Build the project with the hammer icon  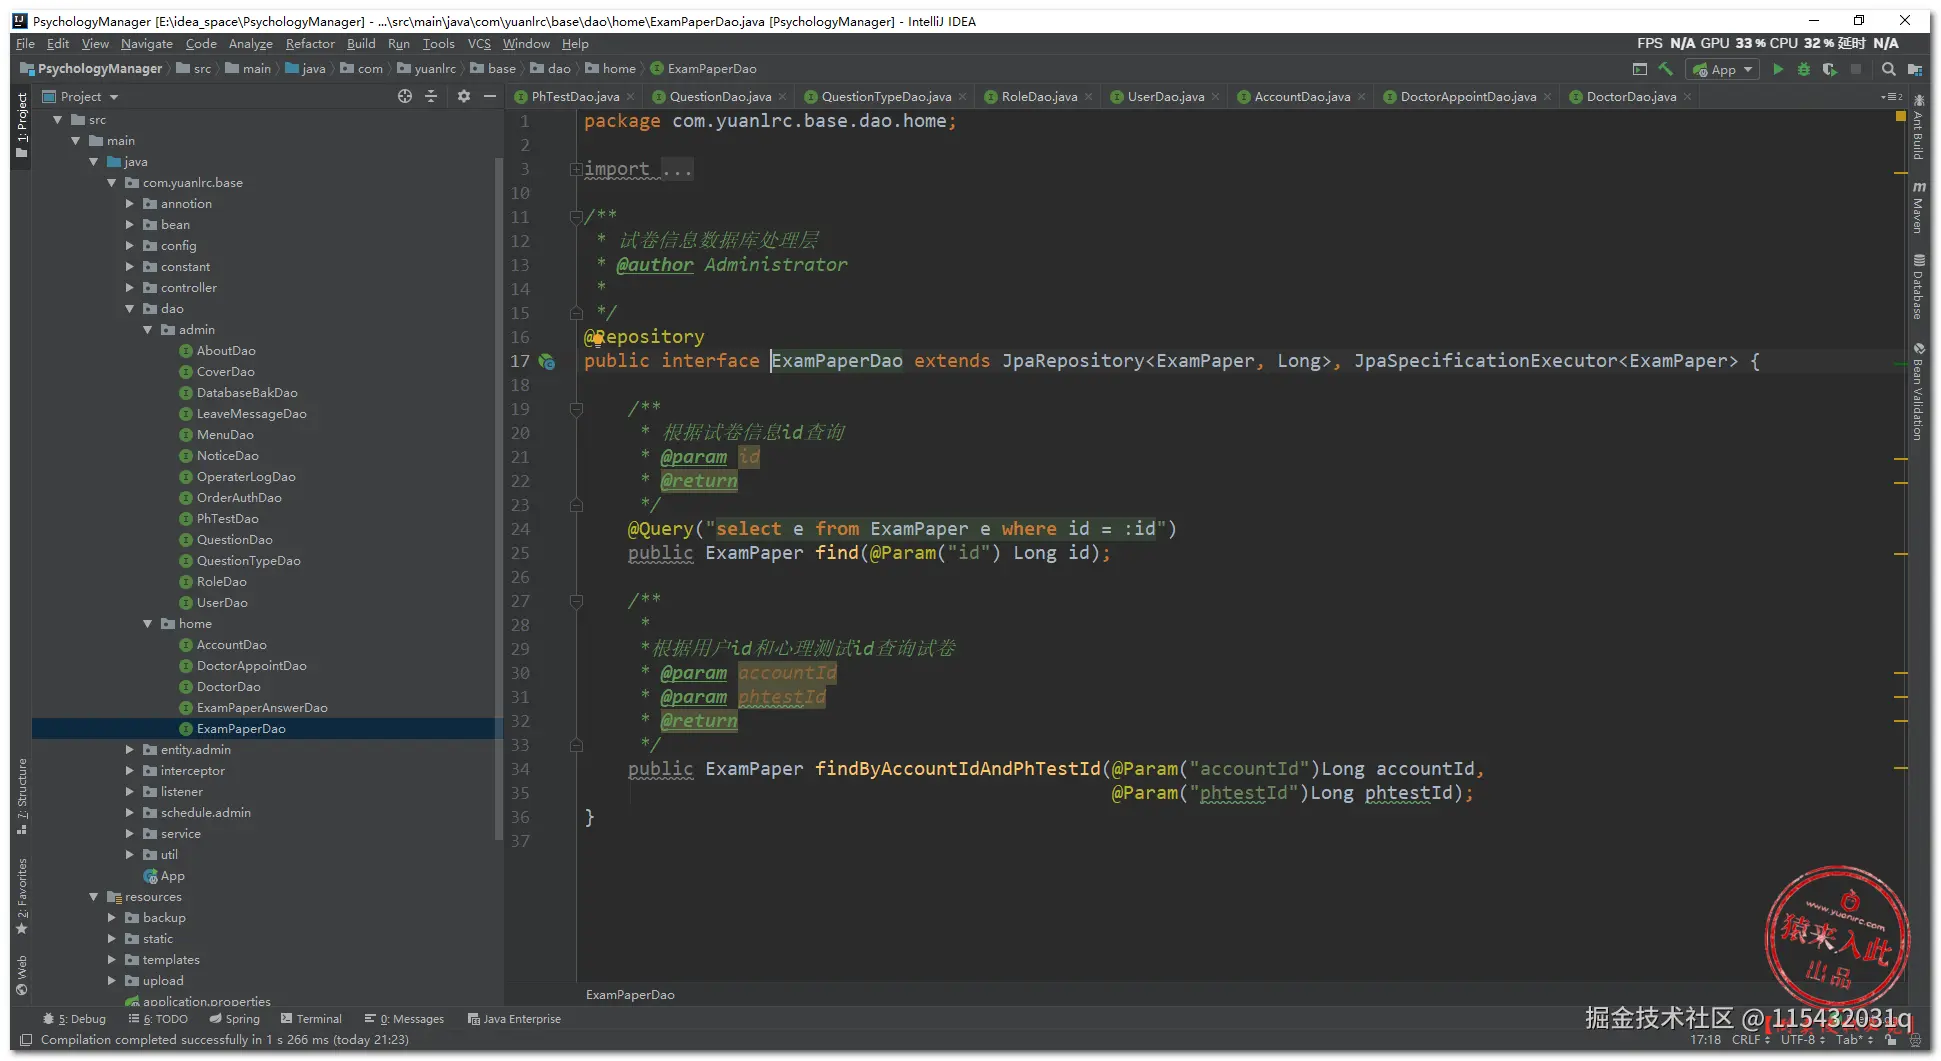pyautogui.click(x=1665, y=69)
